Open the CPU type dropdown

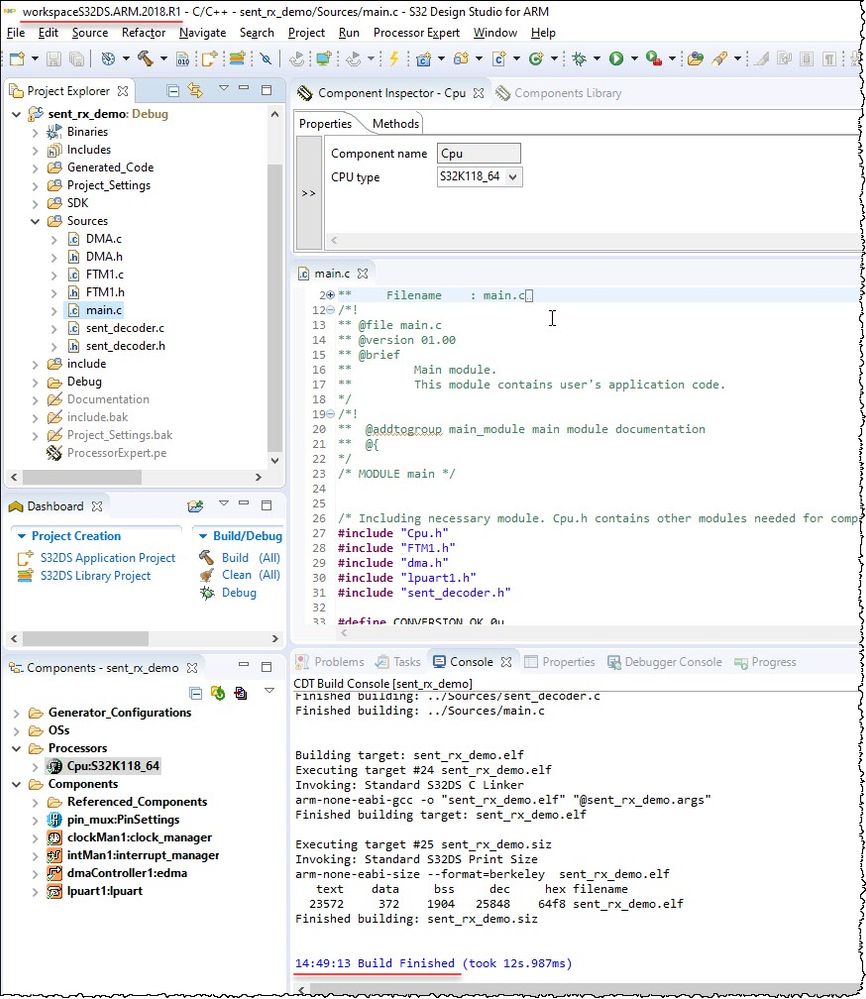514,177
